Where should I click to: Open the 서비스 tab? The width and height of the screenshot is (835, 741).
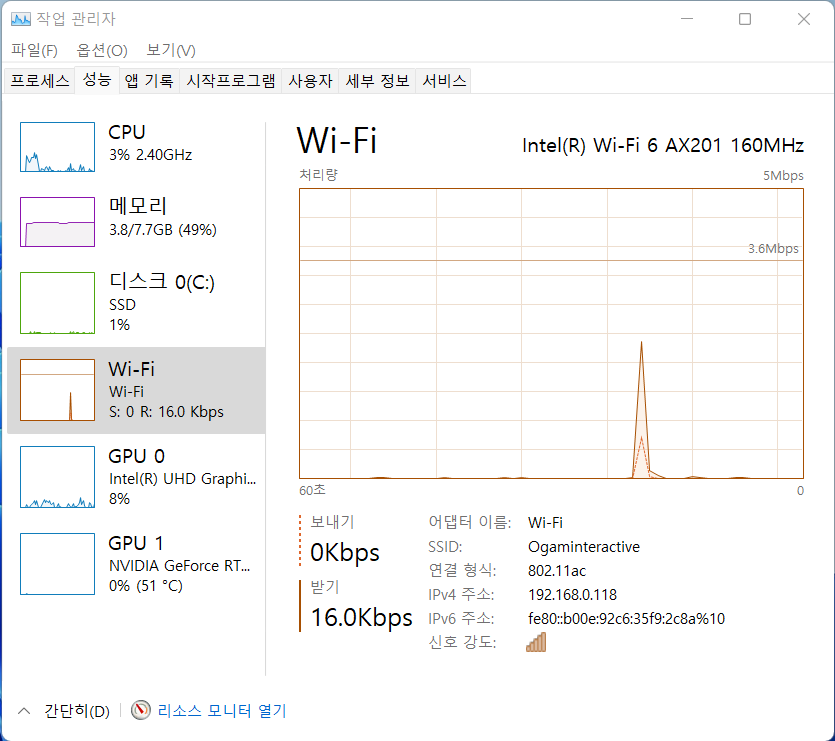[x=444, y=82]
